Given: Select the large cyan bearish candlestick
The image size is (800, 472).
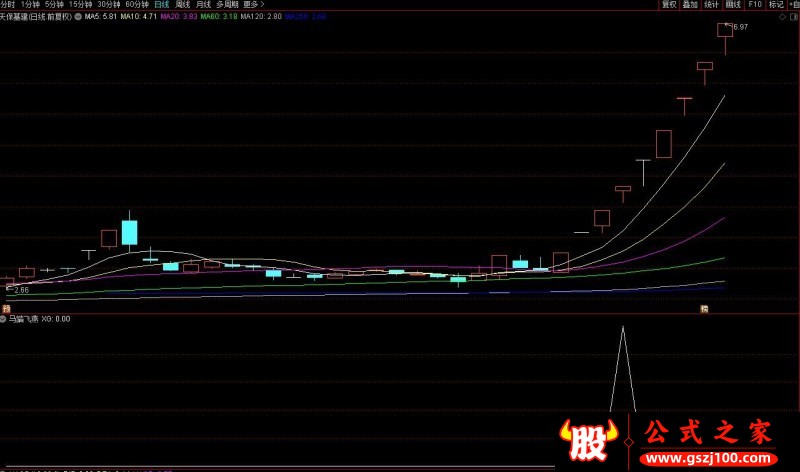Looking at the screenshot, I should 130,232.
